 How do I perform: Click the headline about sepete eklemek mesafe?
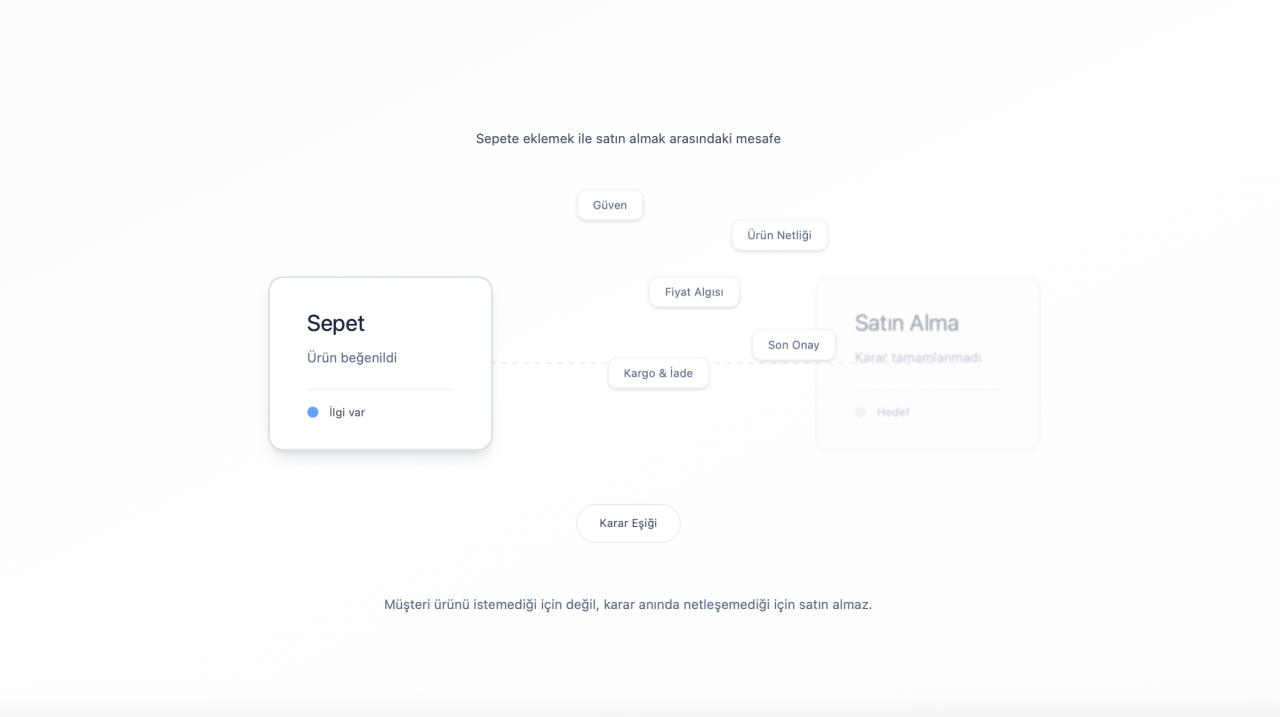(628, 139)
